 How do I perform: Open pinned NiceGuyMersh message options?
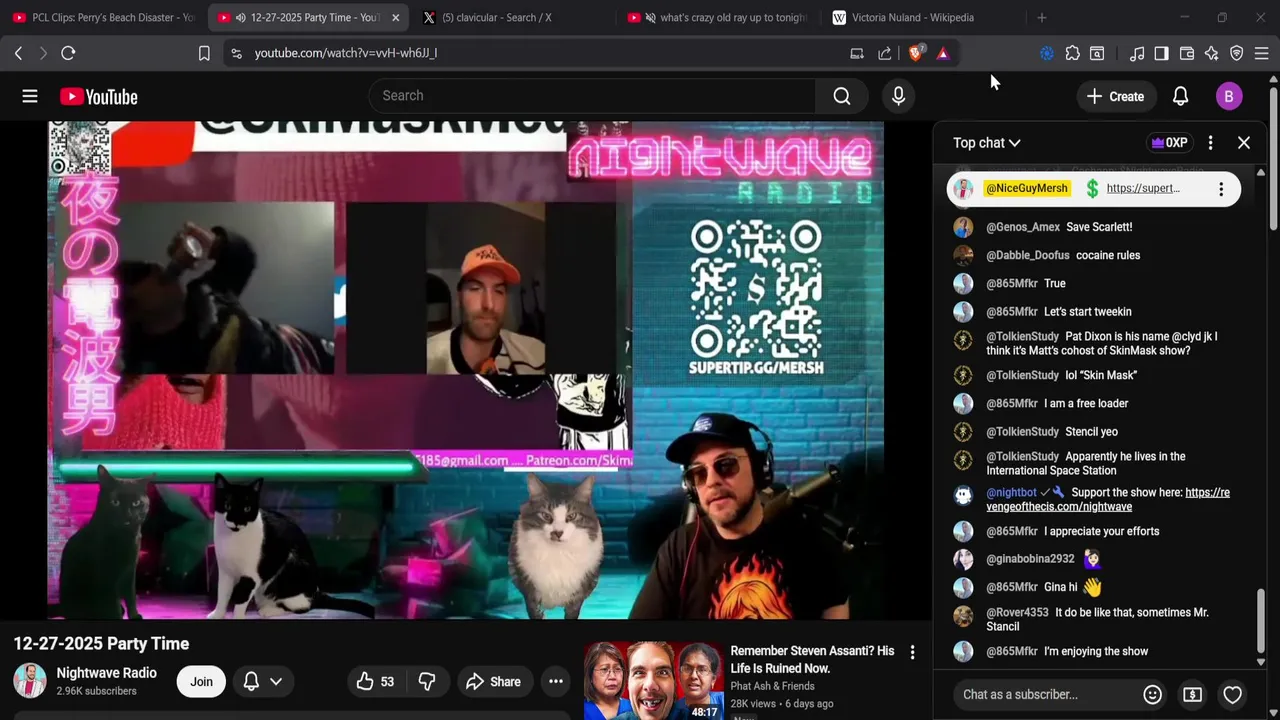coord(1221,188)
